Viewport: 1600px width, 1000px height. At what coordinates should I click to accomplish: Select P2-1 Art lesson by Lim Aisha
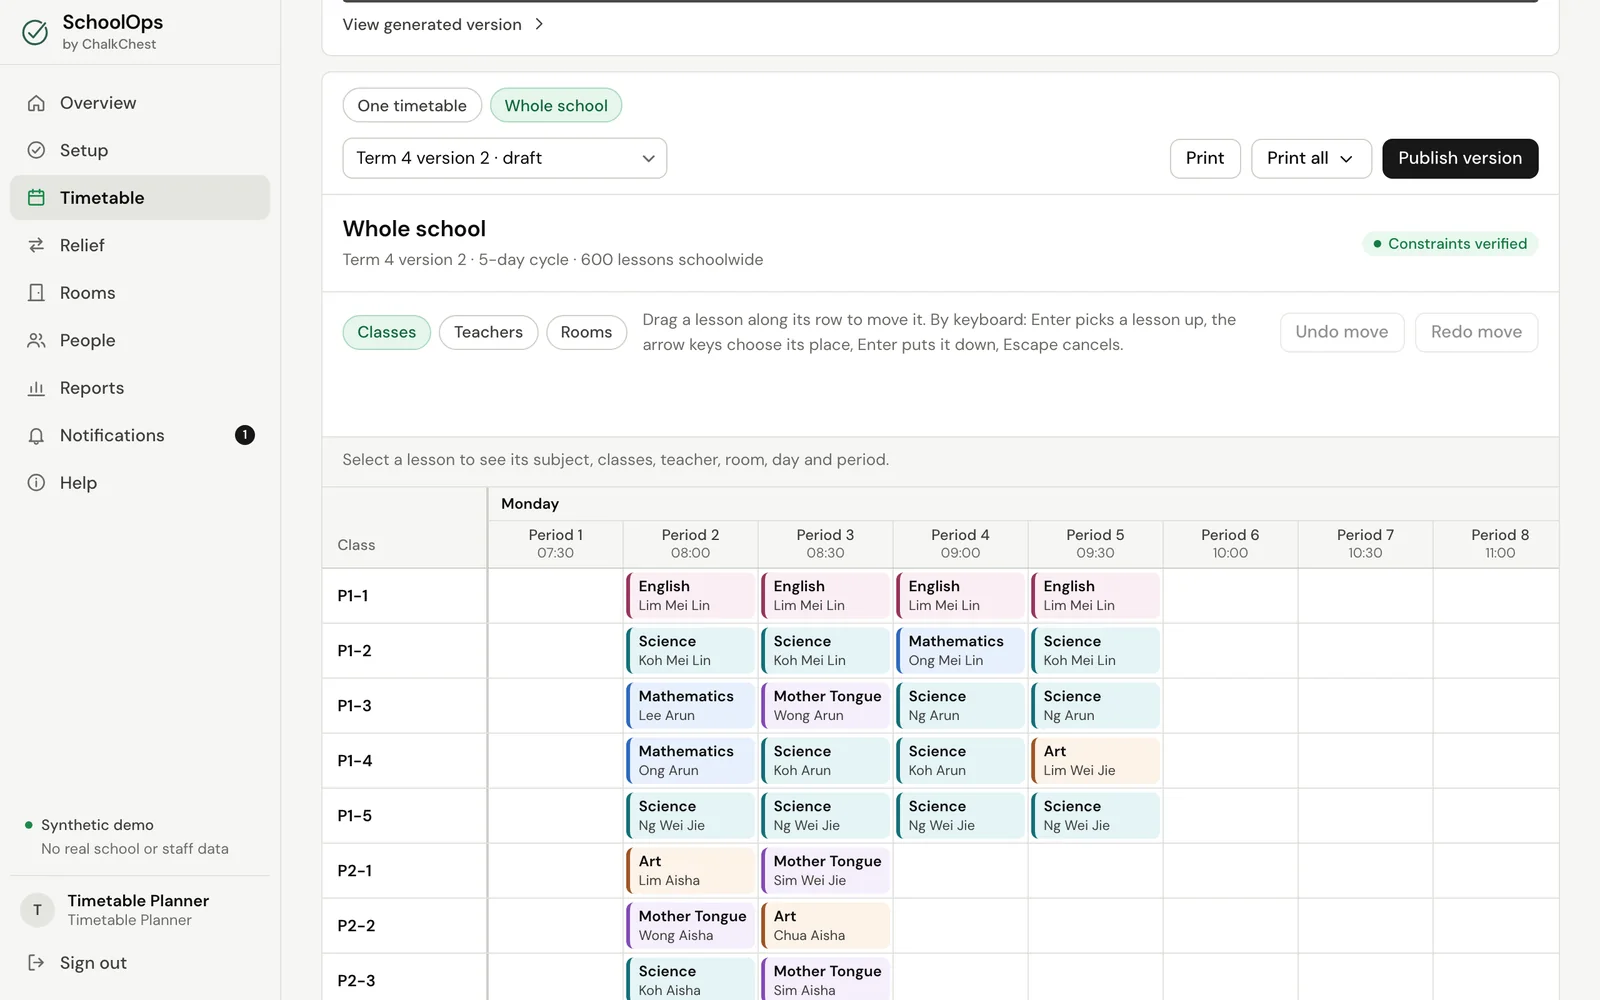click(x=690, y=871)
